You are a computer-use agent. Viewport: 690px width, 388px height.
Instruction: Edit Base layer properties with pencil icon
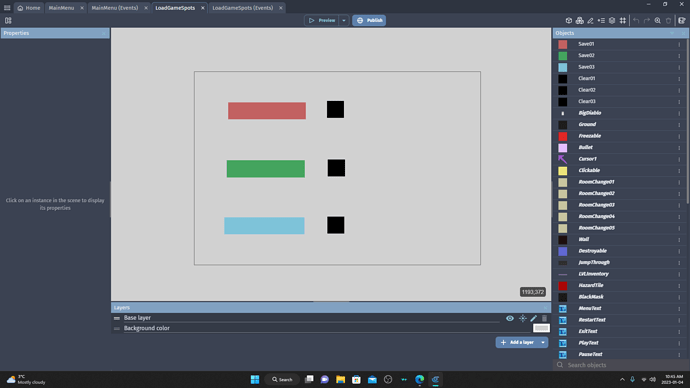533,318
